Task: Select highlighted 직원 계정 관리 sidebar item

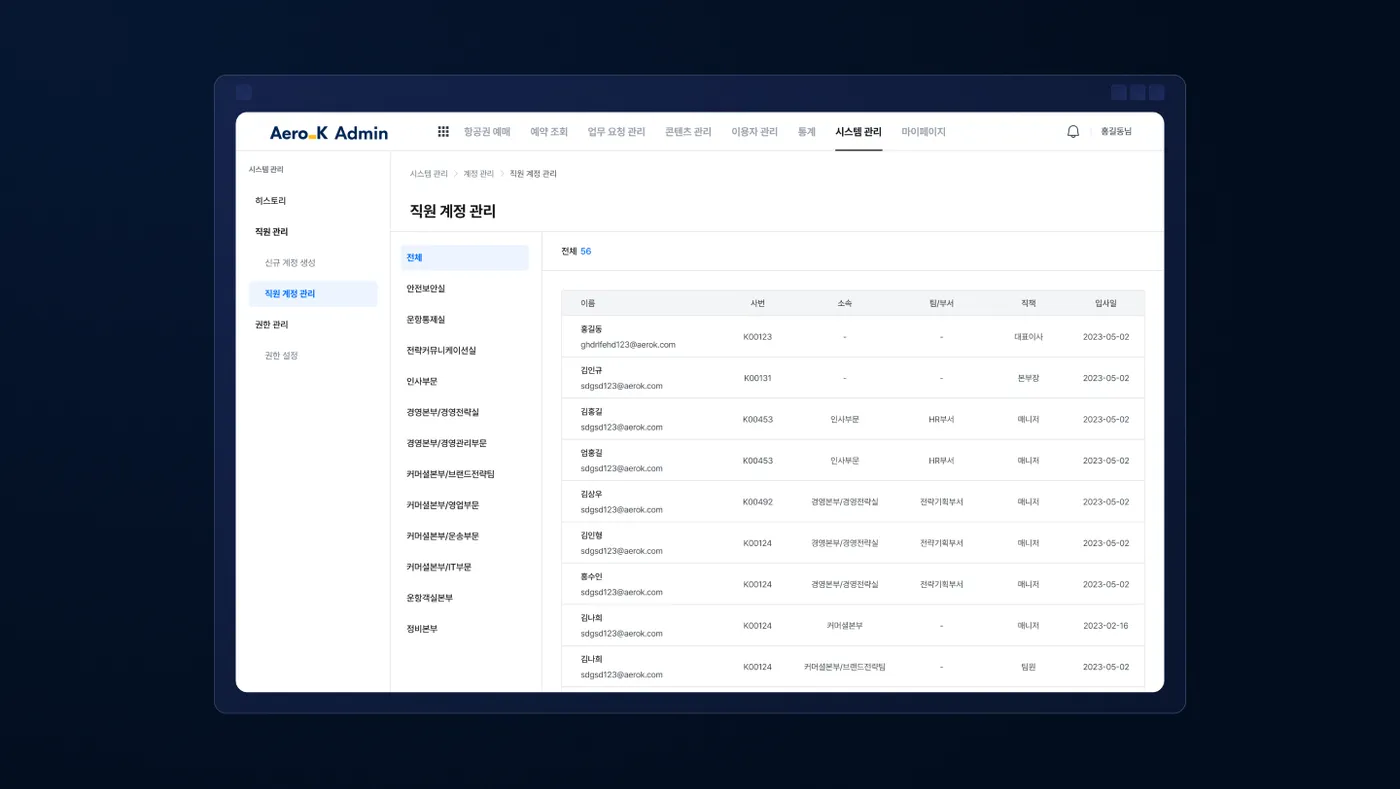Action: point(313,294)
